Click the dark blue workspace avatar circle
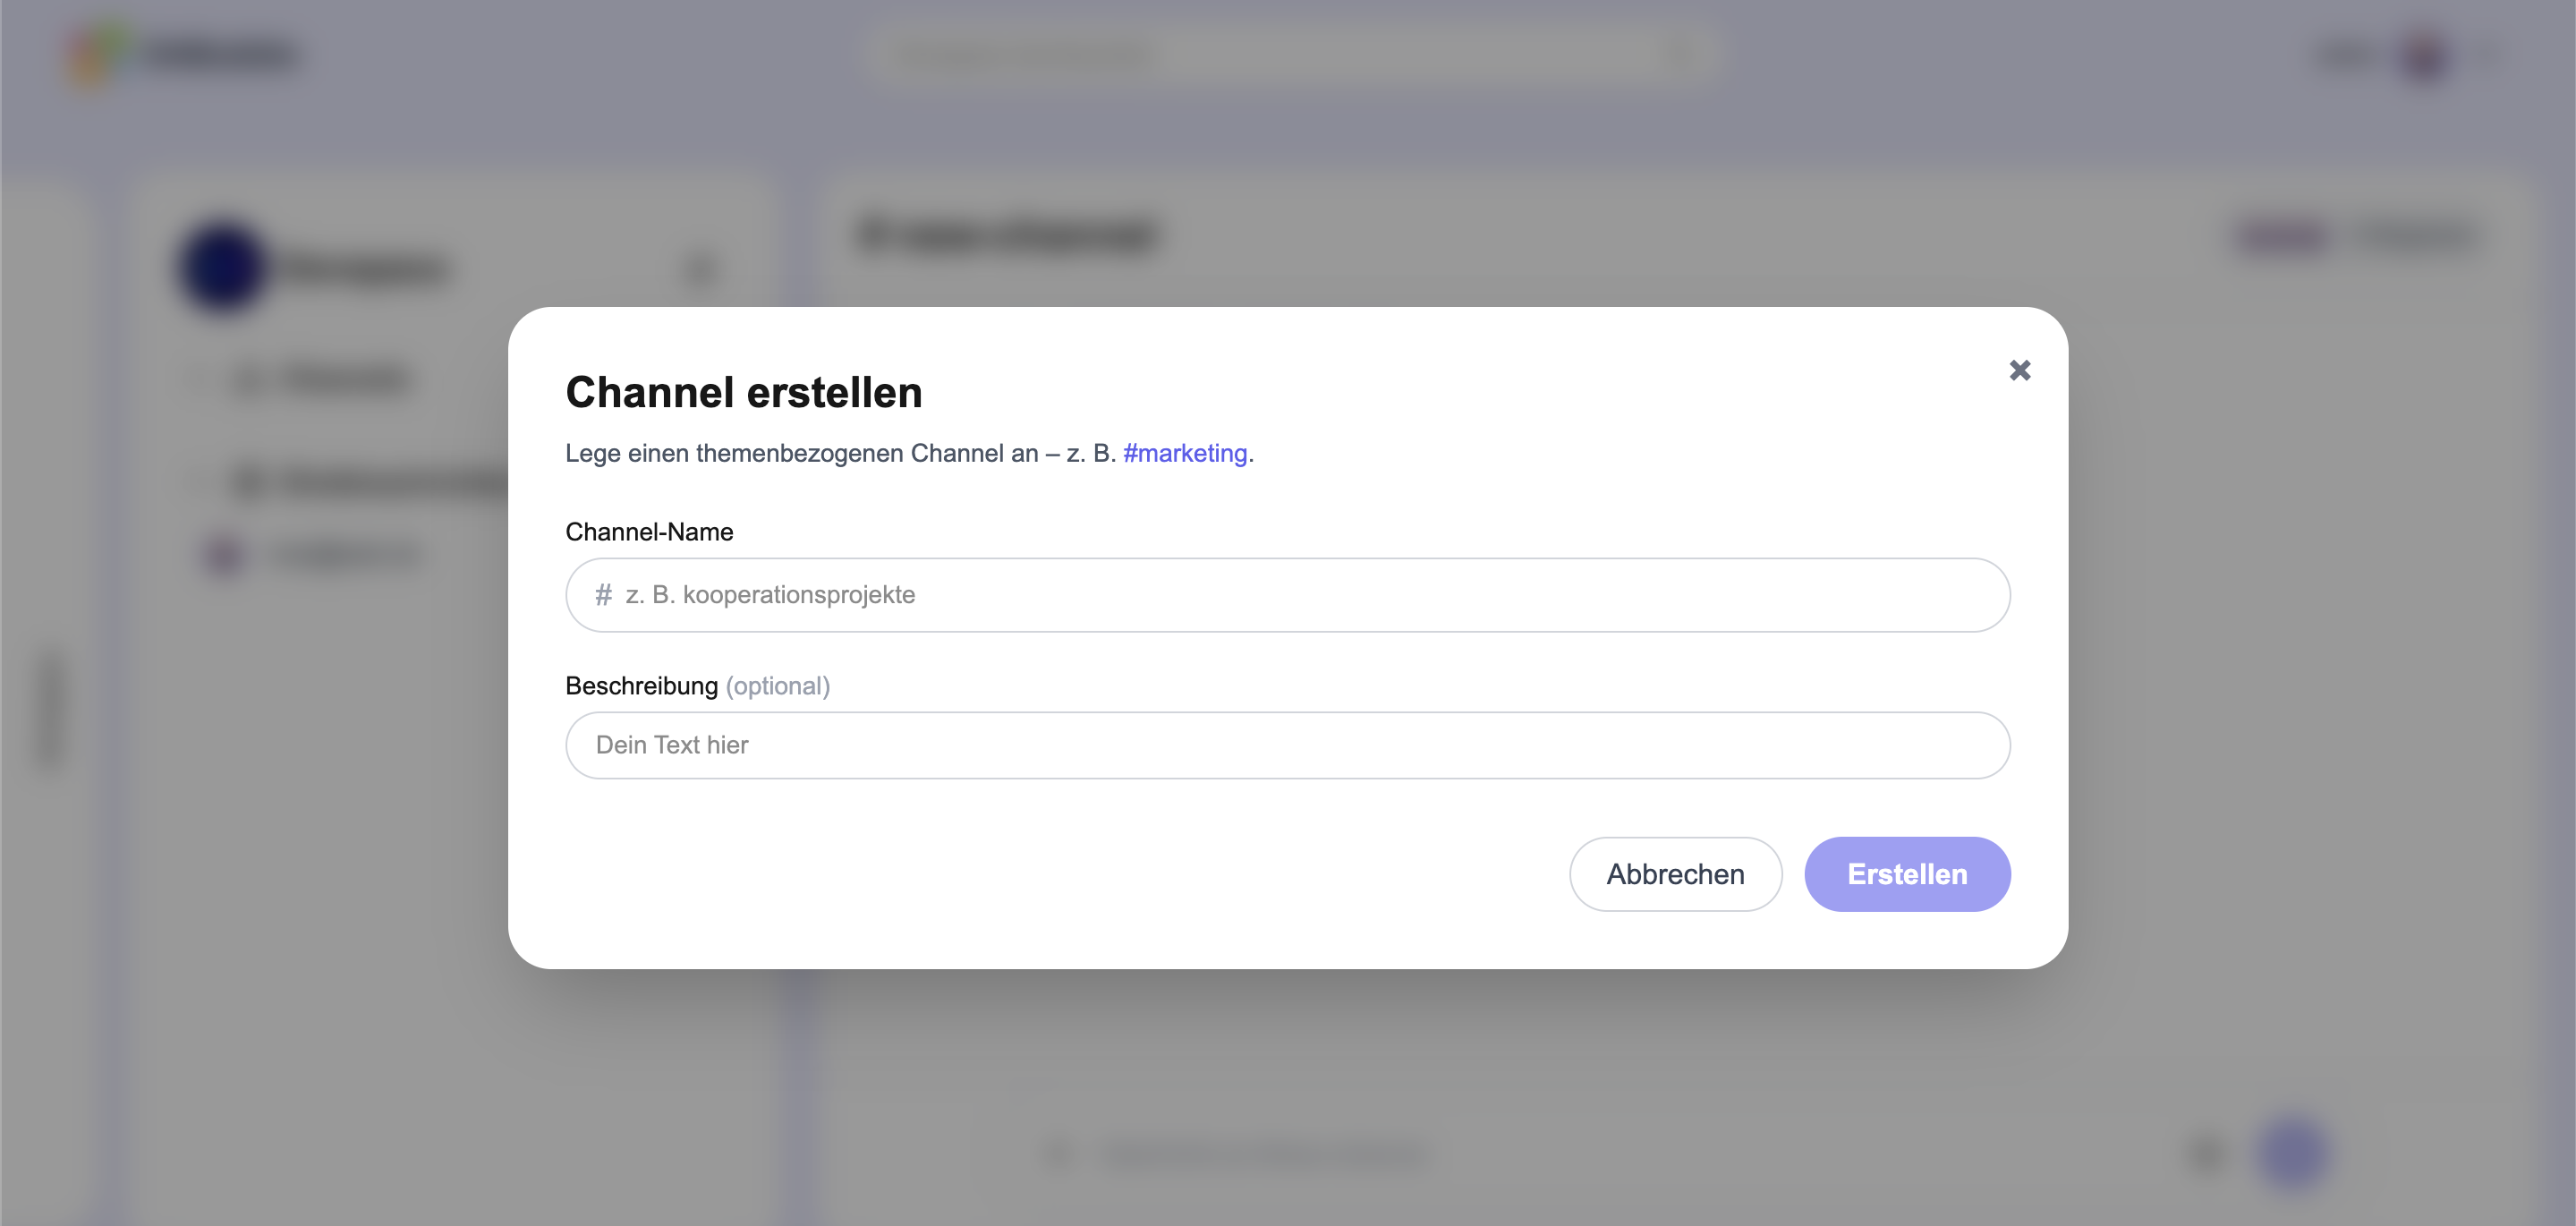The height and width of the screenshot is (1226, 2576). point(222,268)
